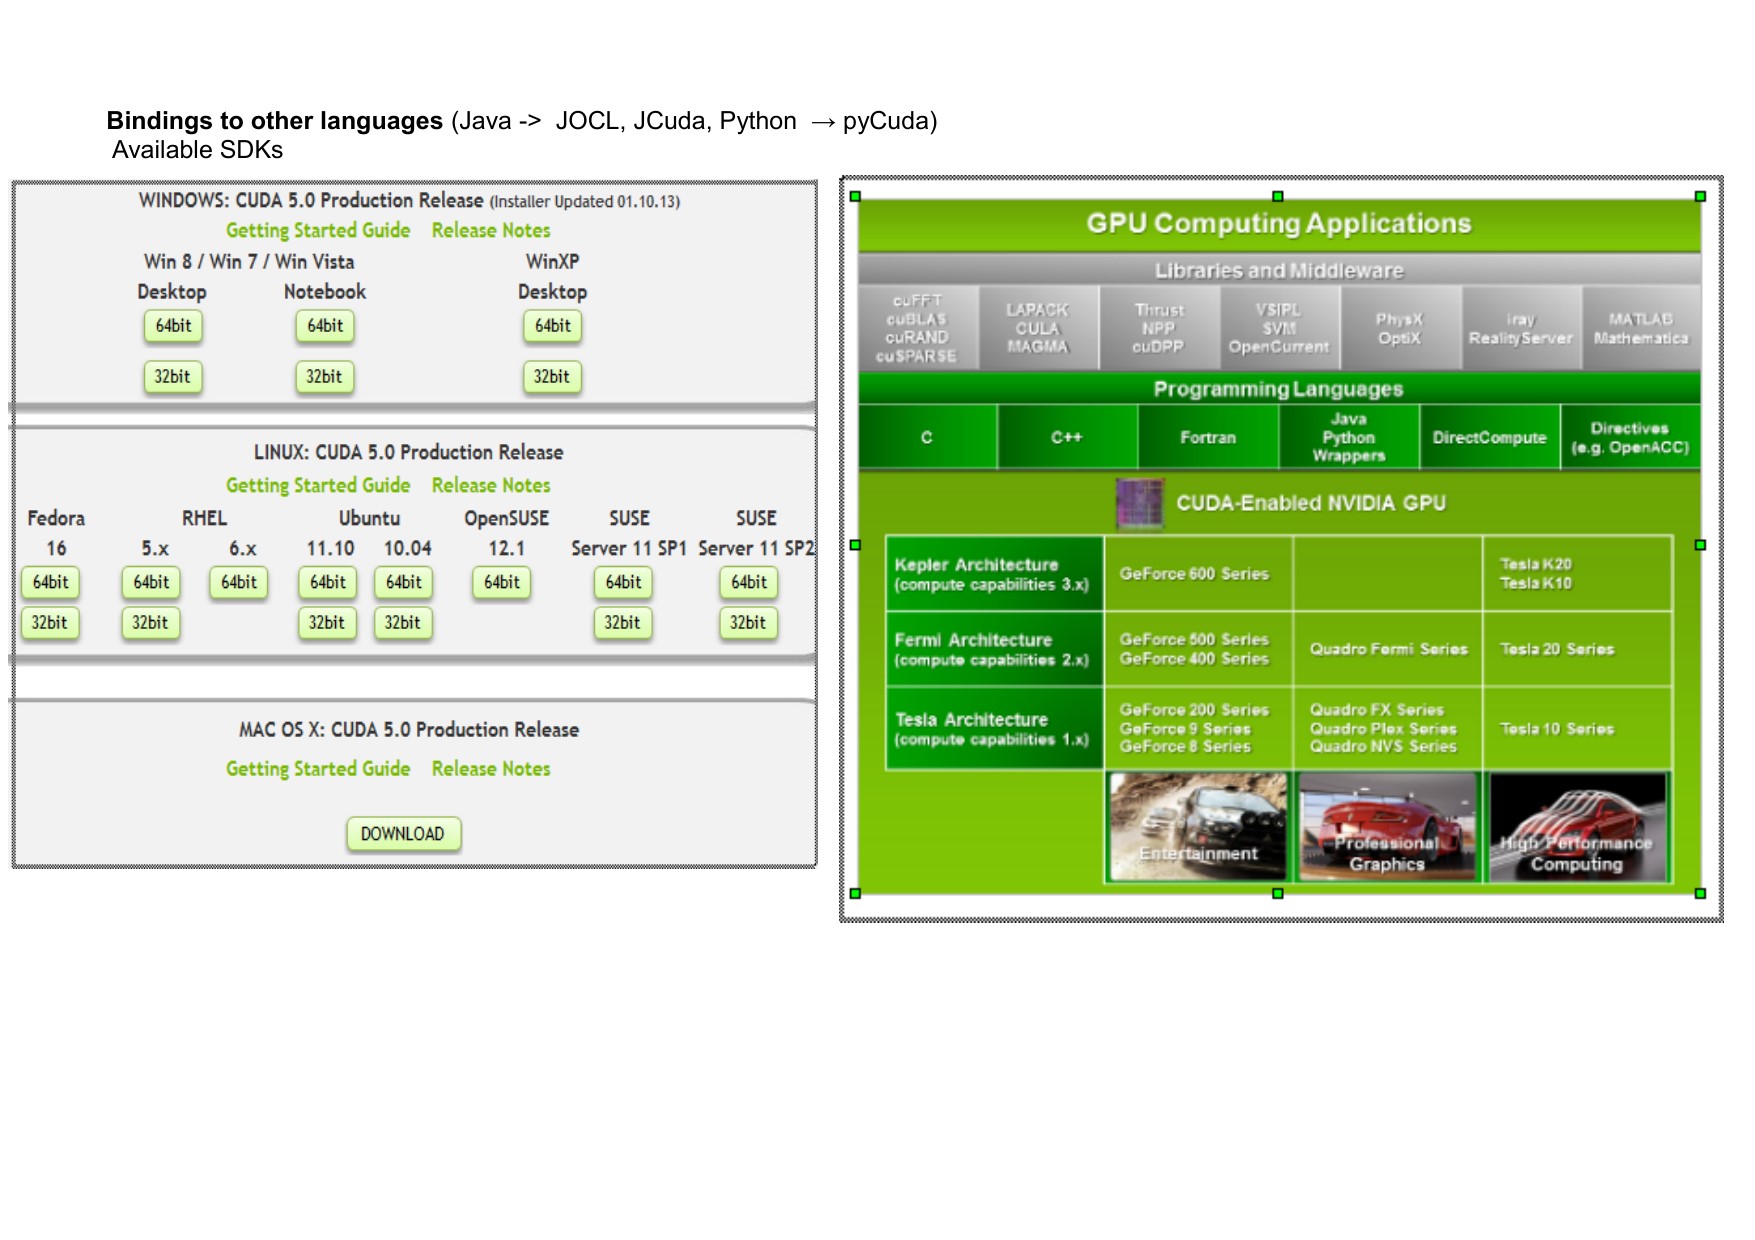Image resolution: width=1755 pixels, height=1240 pixels.
Task: Click the Entertainment rally car thumbnail
Action: [x=1199, y=827]
